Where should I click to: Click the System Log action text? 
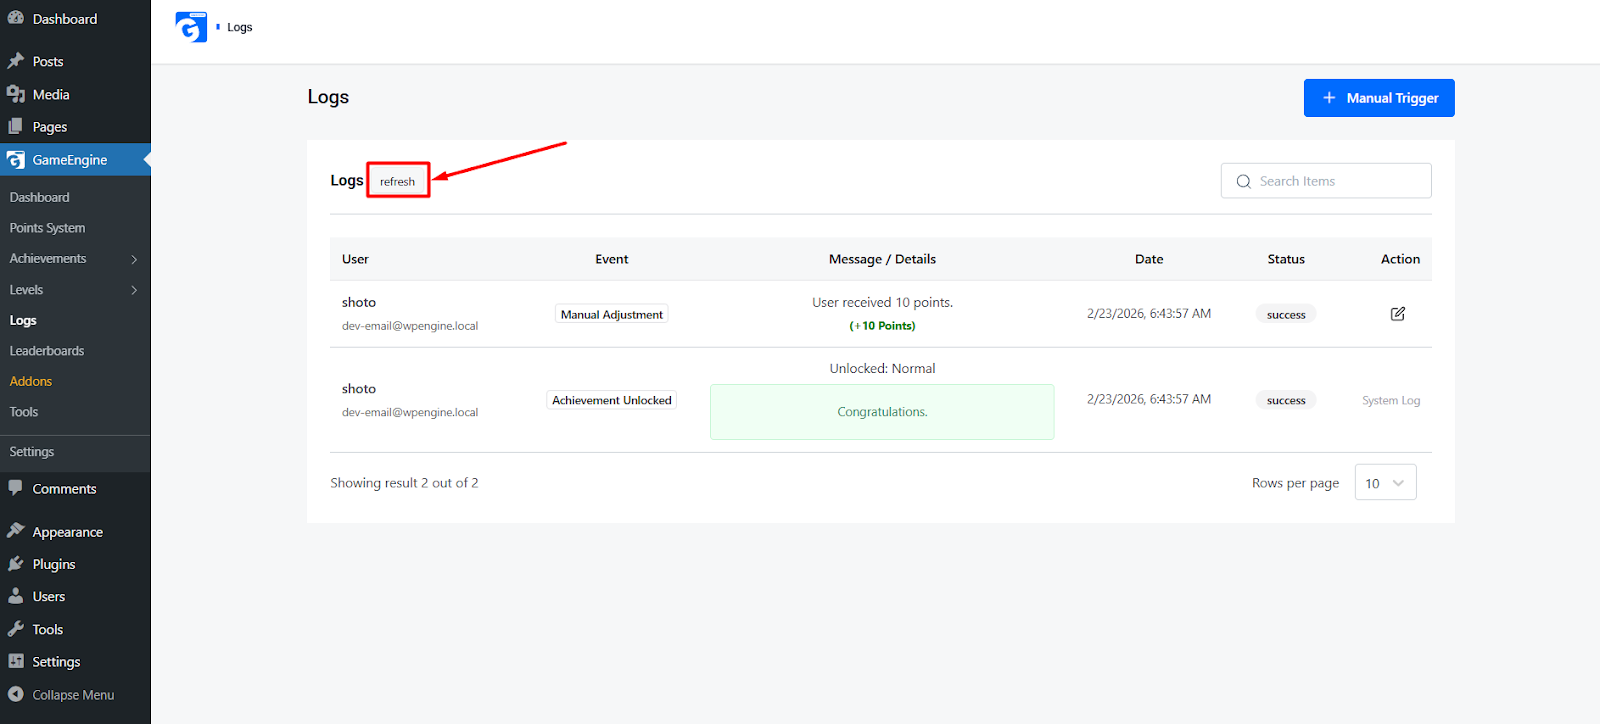(1391, 400)
